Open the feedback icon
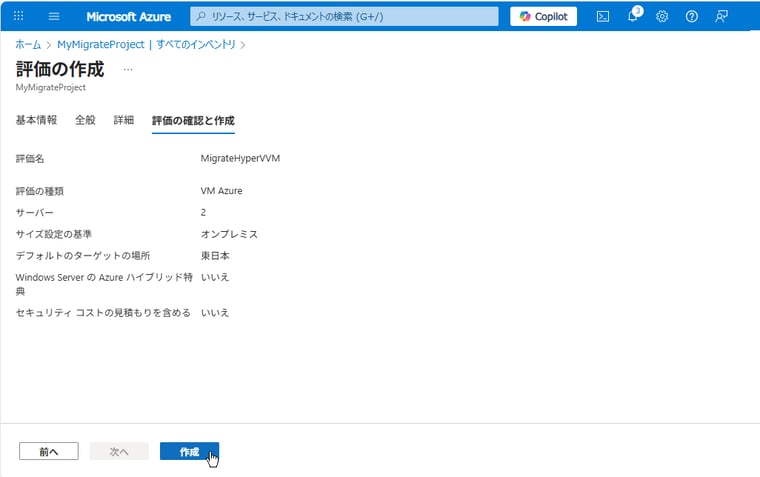760x477 pixels. point(721,16)
